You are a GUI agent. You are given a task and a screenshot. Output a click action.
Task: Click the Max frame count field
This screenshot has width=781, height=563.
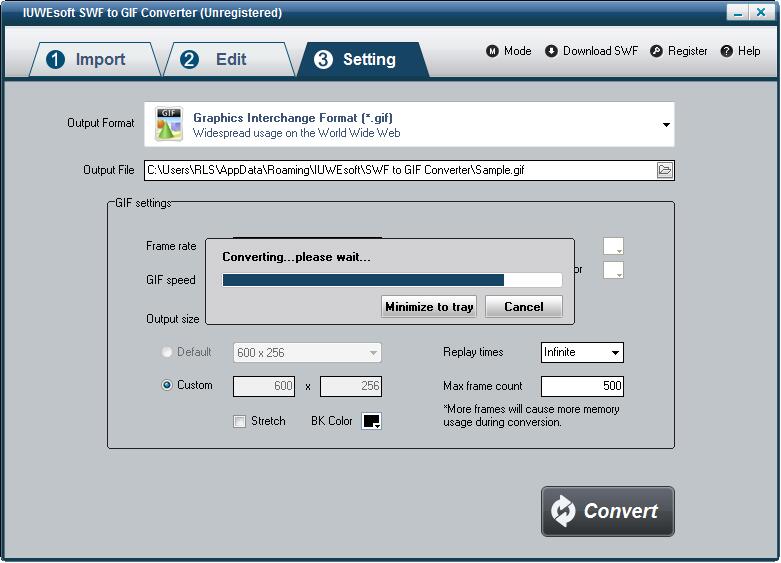(x=582, y=386)
